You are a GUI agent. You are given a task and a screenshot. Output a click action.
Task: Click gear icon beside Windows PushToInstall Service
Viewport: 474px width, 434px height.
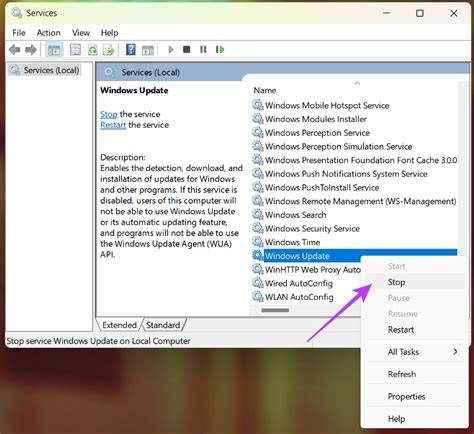(258, 187)
